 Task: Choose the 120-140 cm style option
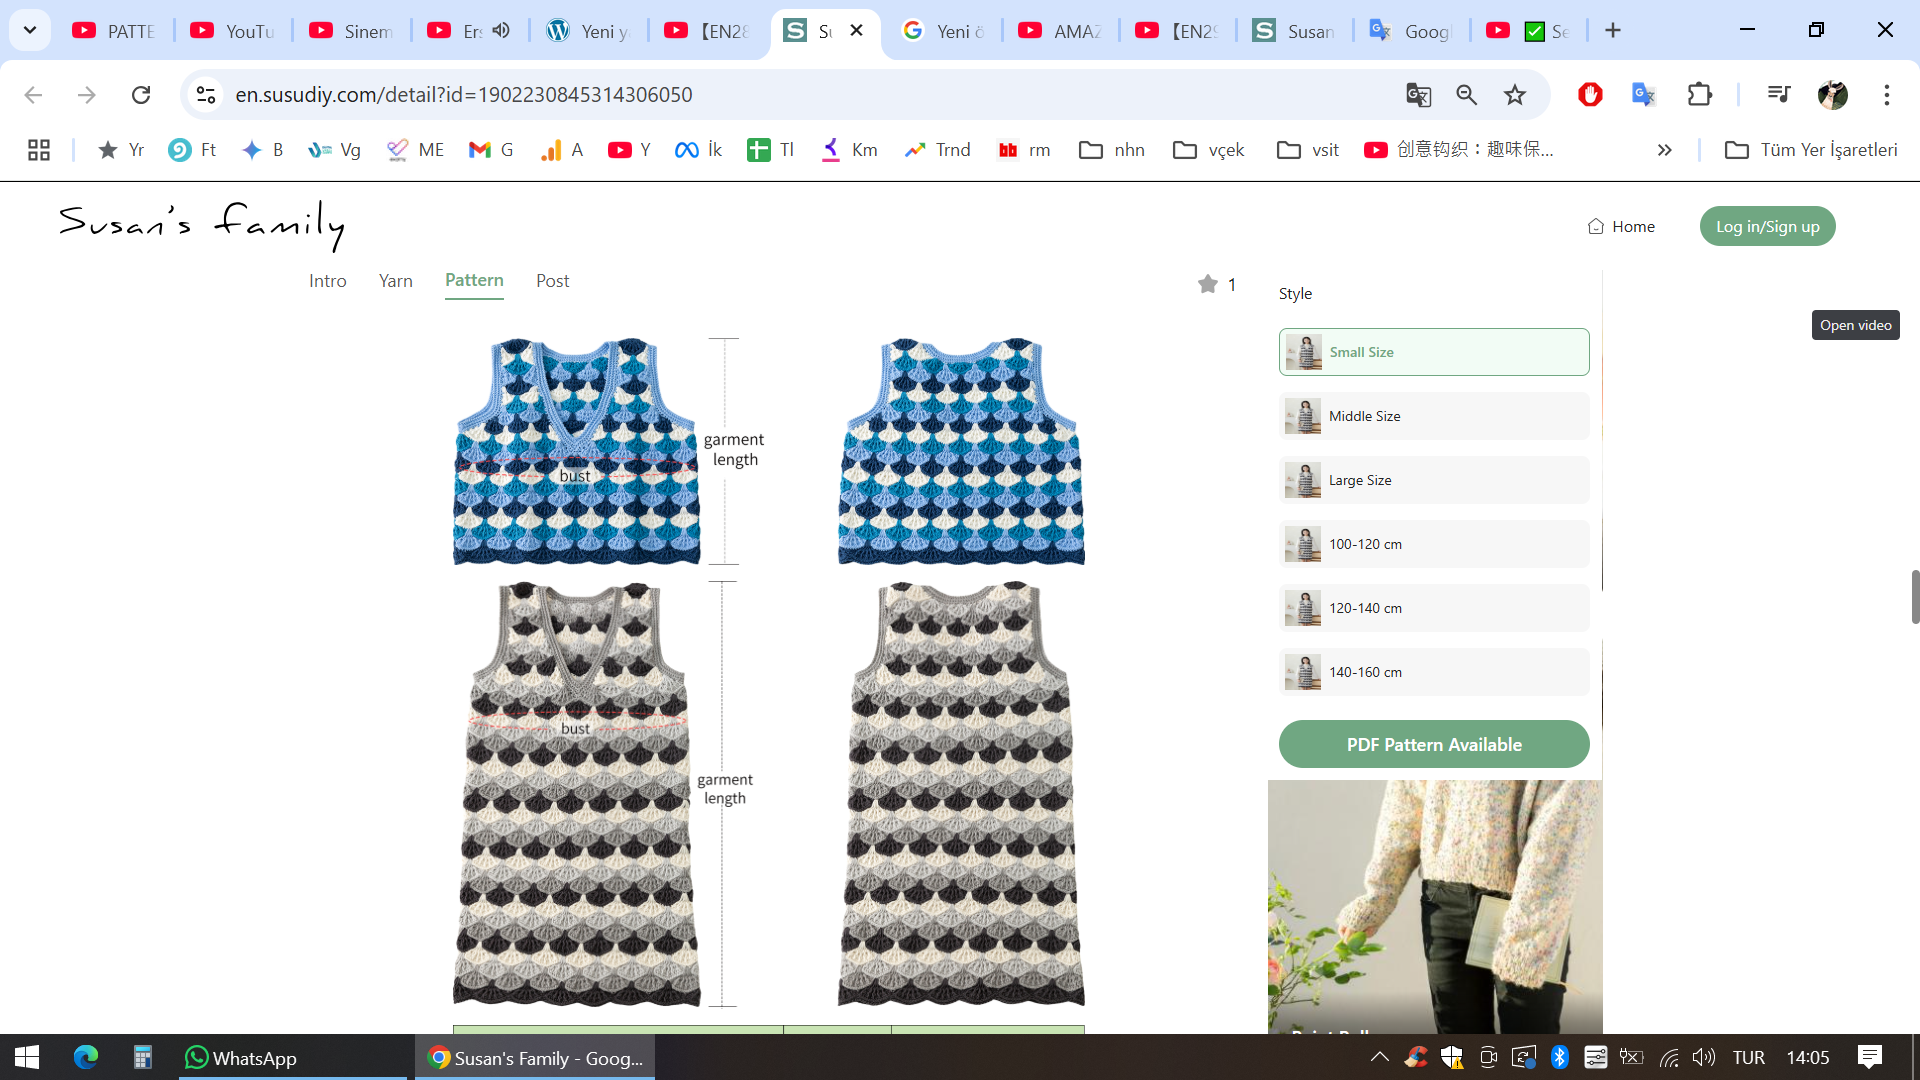click(1433, 608)
